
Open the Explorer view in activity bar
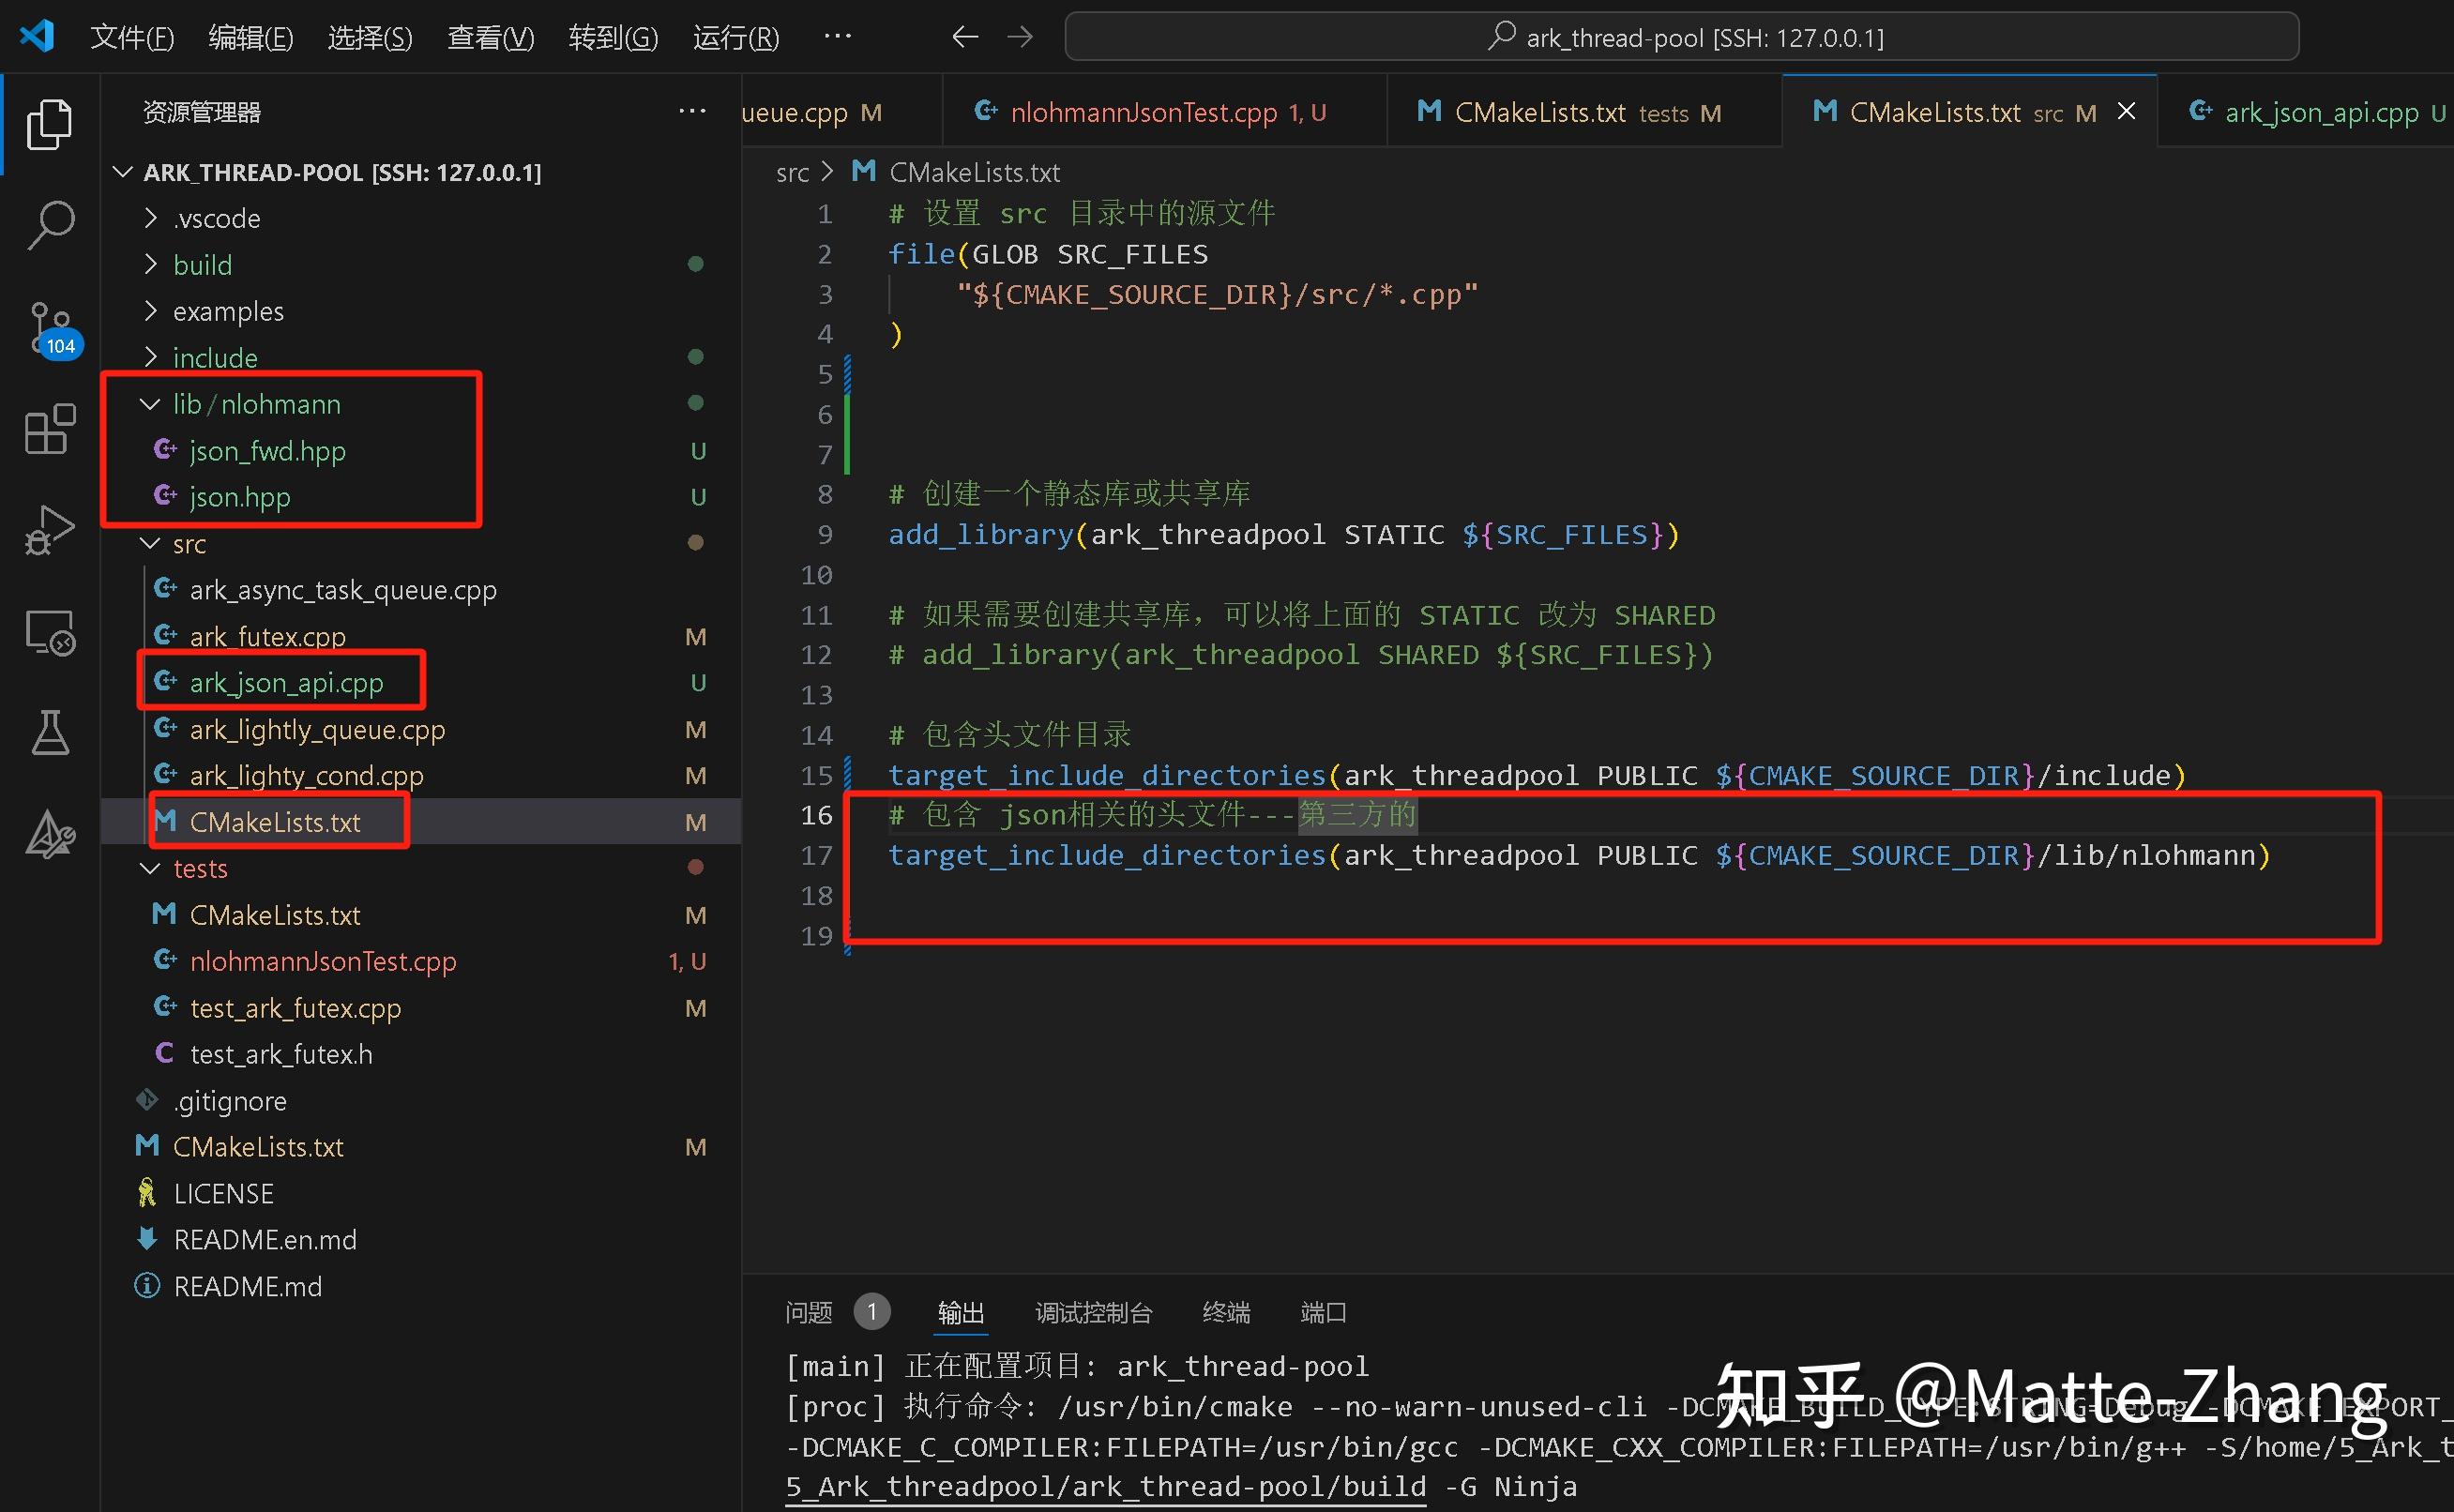pyautogui.click(x=49, y=124)
